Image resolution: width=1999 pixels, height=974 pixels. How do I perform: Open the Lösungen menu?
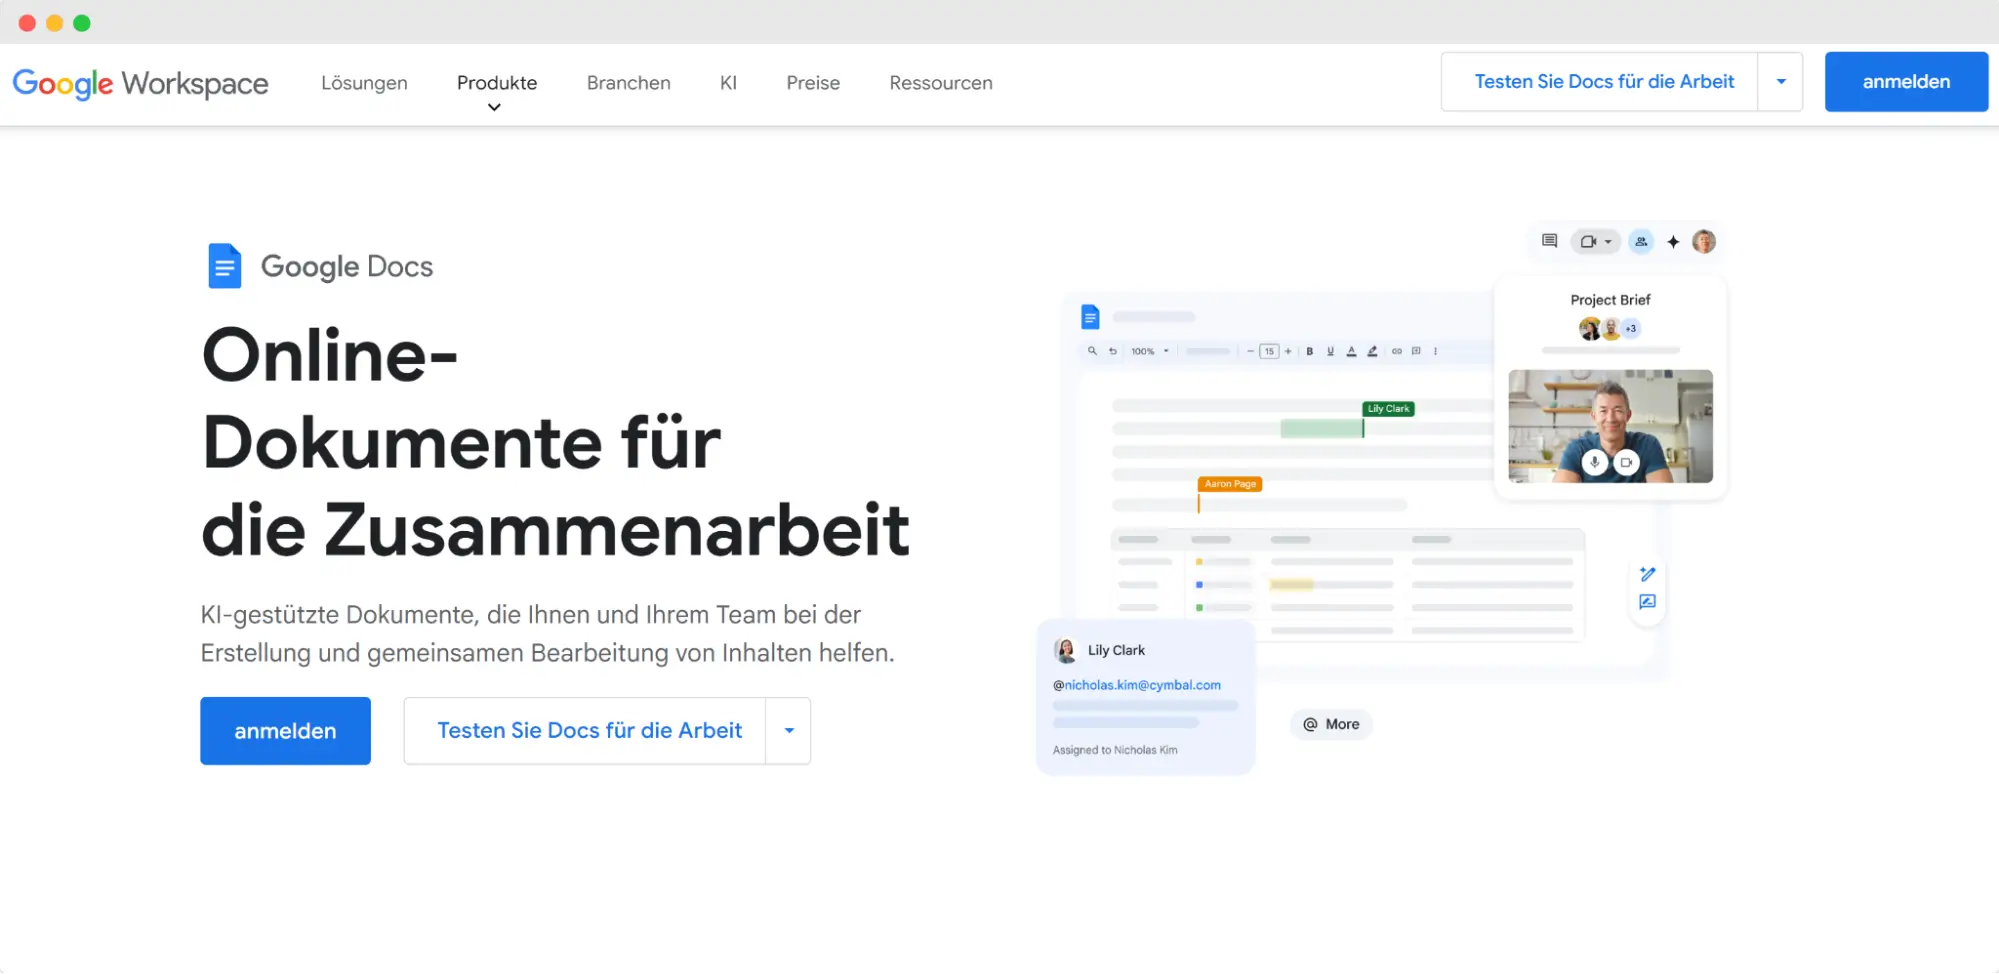tap(364, 83)
